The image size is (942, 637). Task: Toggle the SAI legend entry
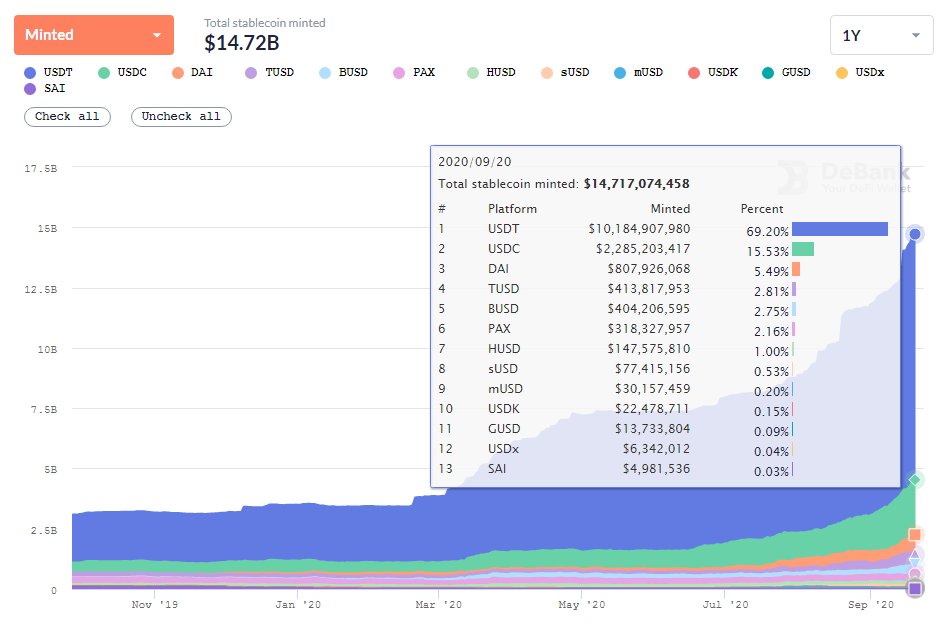coord(44,88)
